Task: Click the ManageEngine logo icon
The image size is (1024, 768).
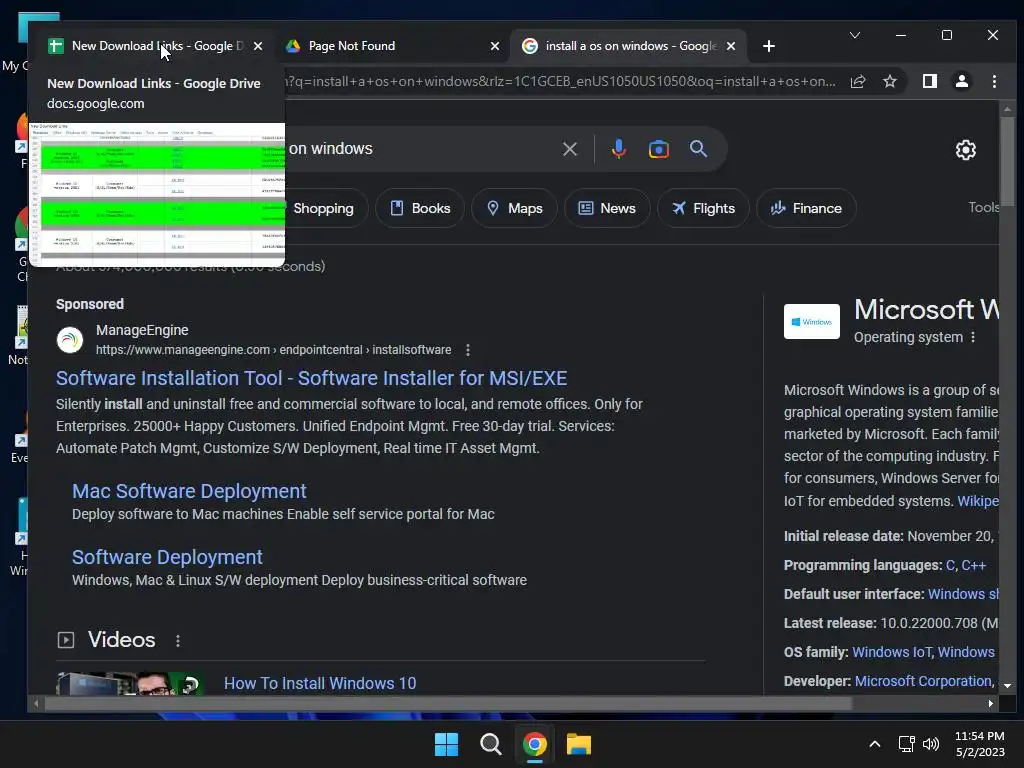Action: click(x=70, y=340)
